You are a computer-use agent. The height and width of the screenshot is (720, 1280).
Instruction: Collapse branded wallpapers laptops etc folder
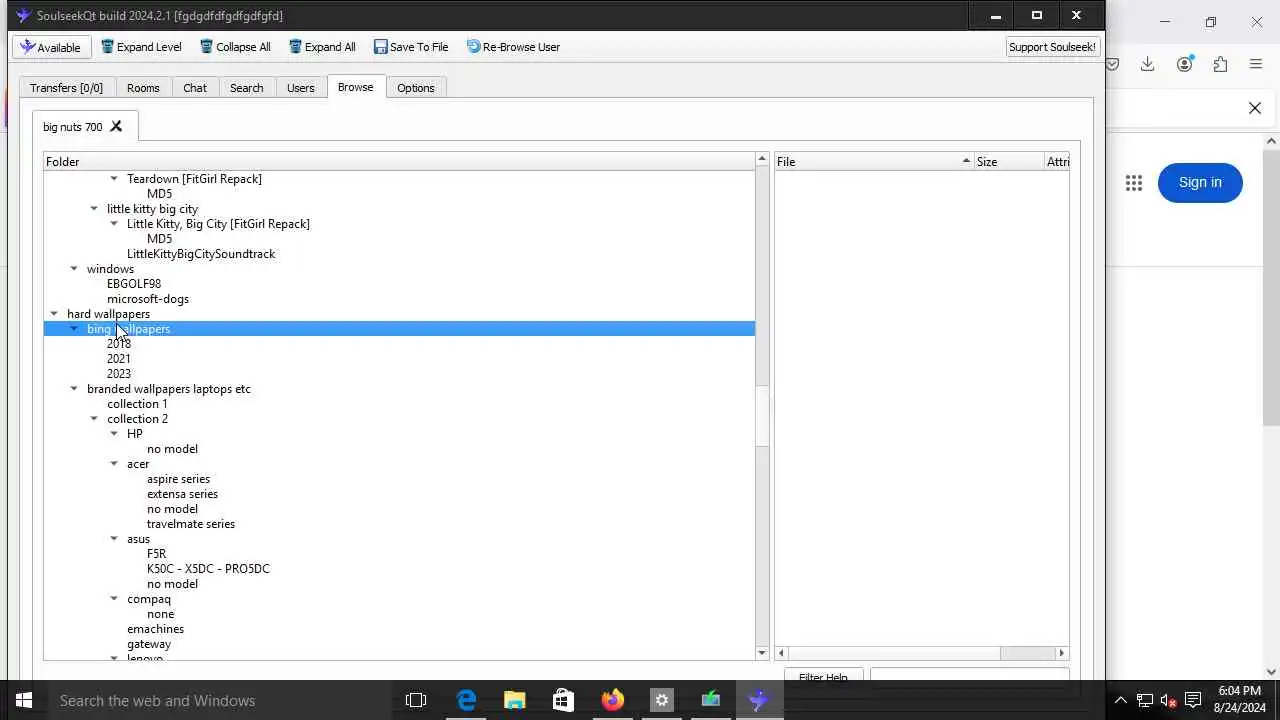pos(74,389)
